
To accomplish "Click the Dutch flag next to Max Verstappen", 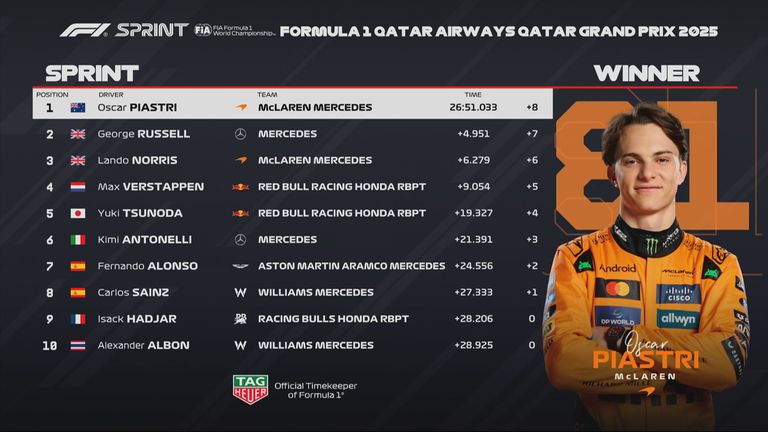I will 77,187.
